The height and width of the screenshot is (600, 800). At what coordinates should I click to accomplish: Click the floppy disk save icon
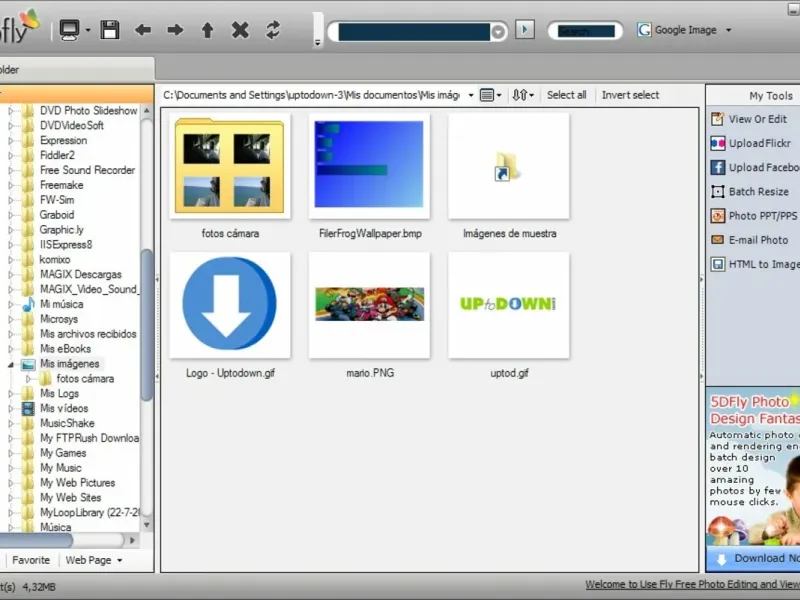pos(110,30)
